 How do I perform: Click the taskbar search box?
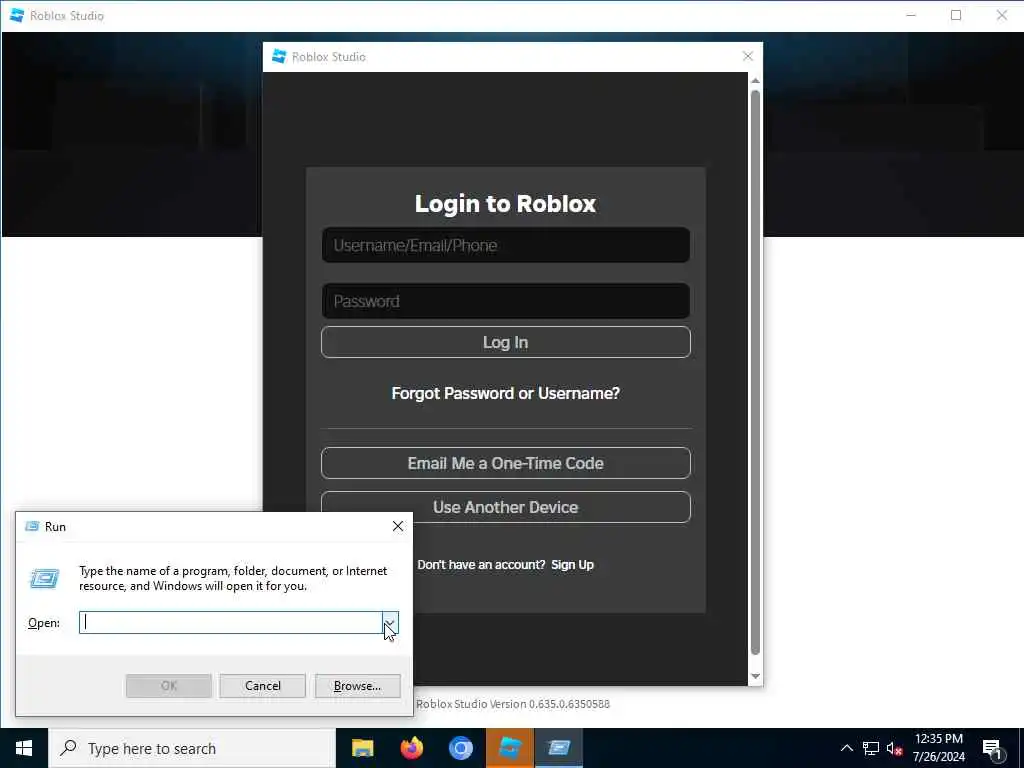192,748
